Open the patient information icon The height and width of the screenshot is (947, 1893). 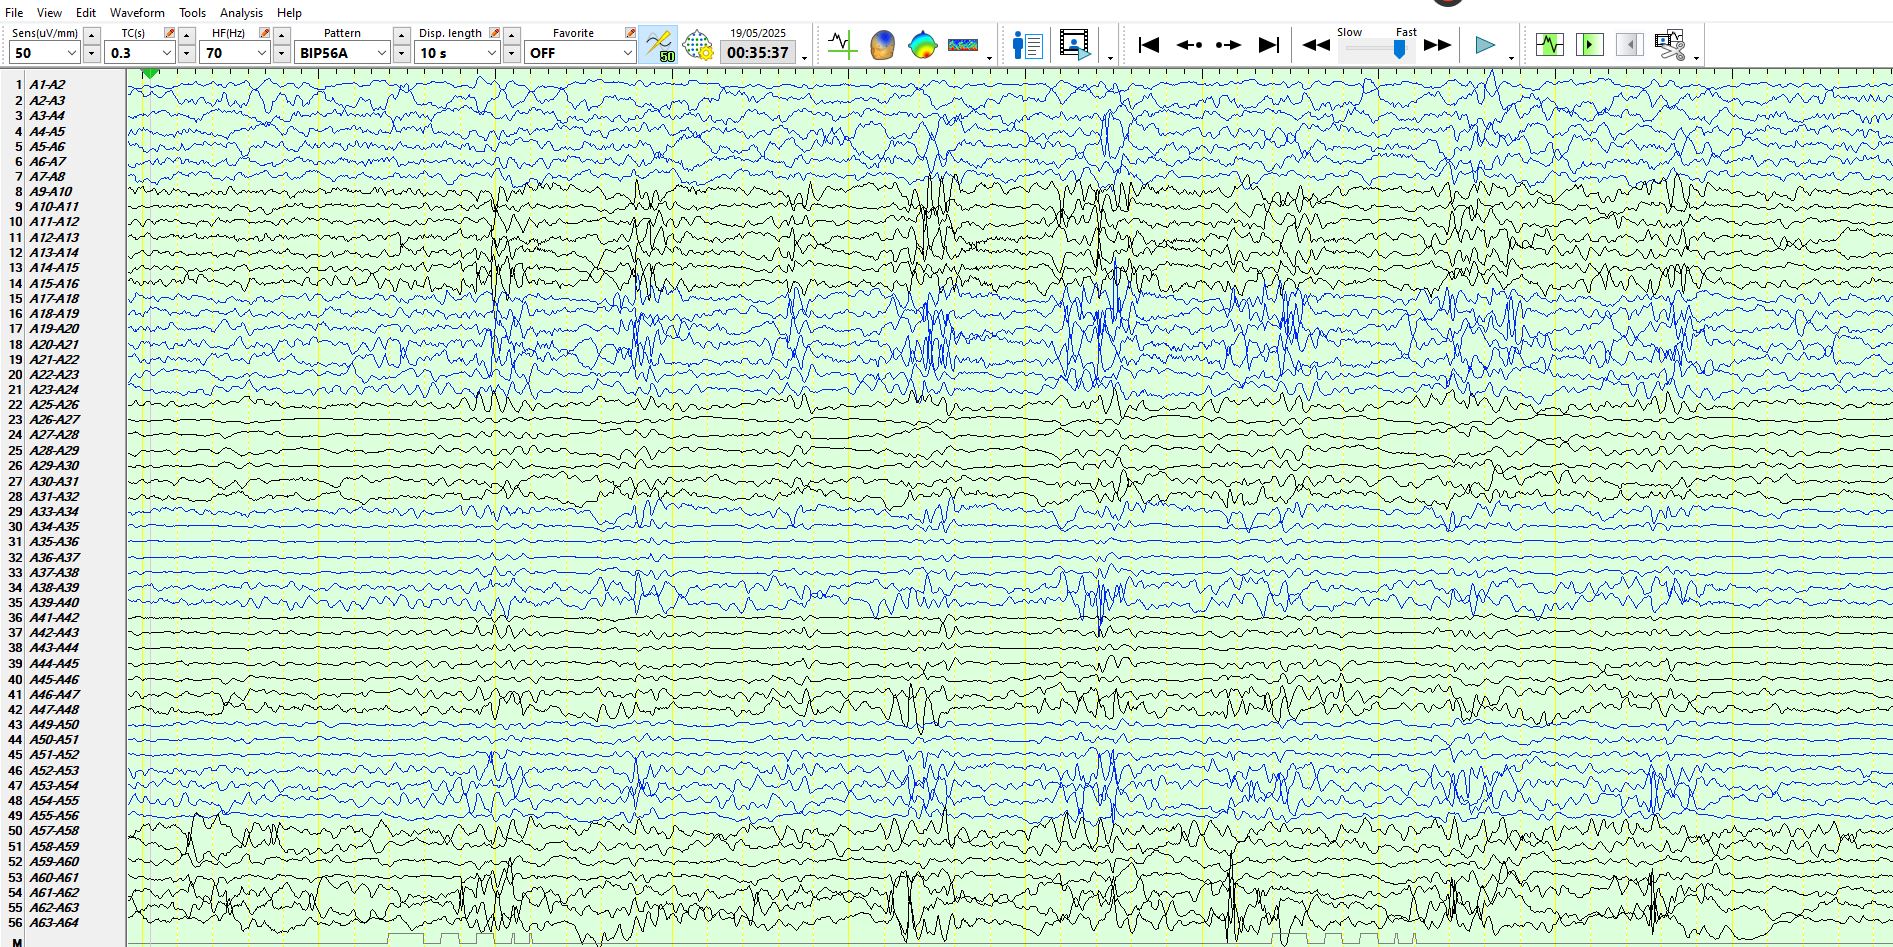(x=1027, y=45)
